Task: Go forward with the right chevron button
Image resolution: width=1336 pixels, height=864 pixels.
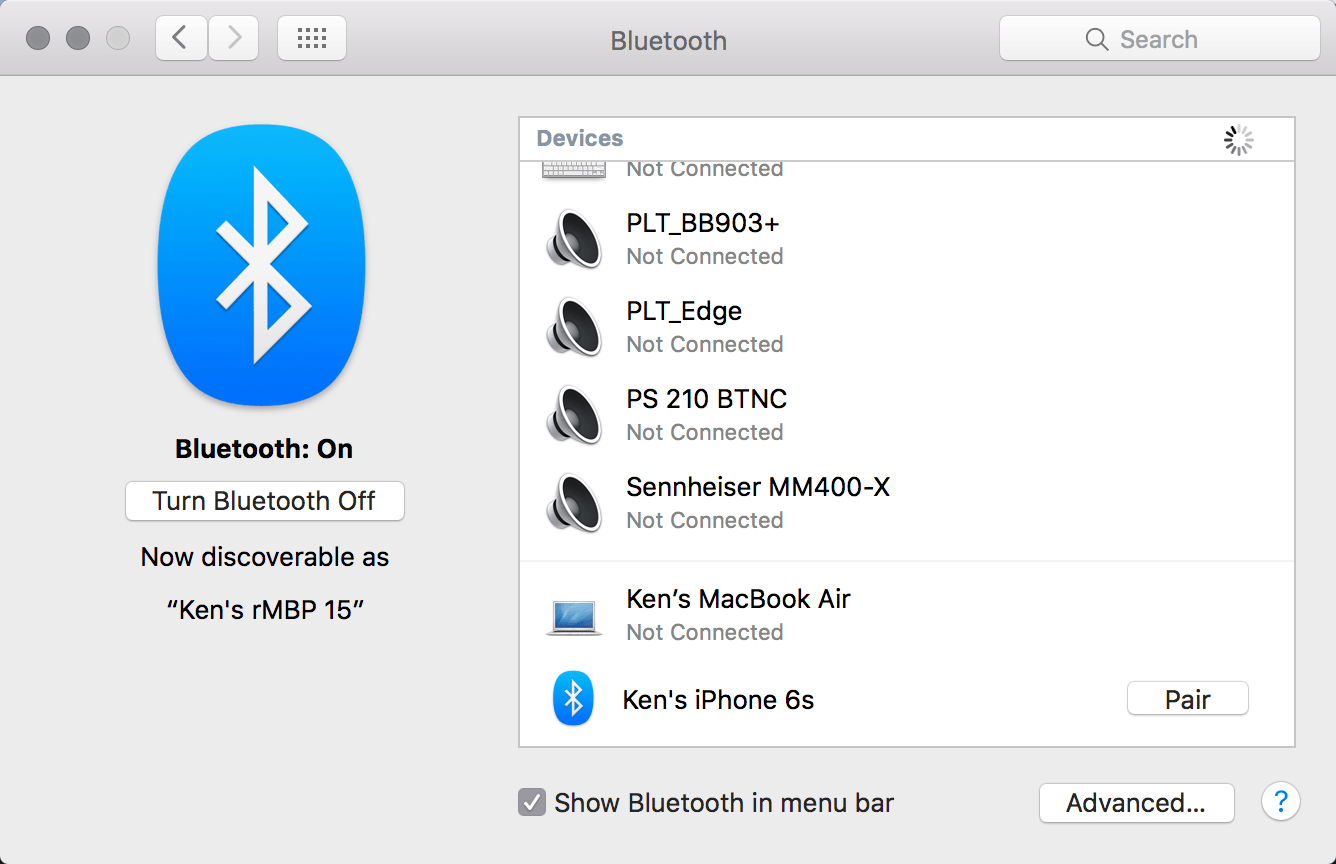Action: [x=233, y=39]
